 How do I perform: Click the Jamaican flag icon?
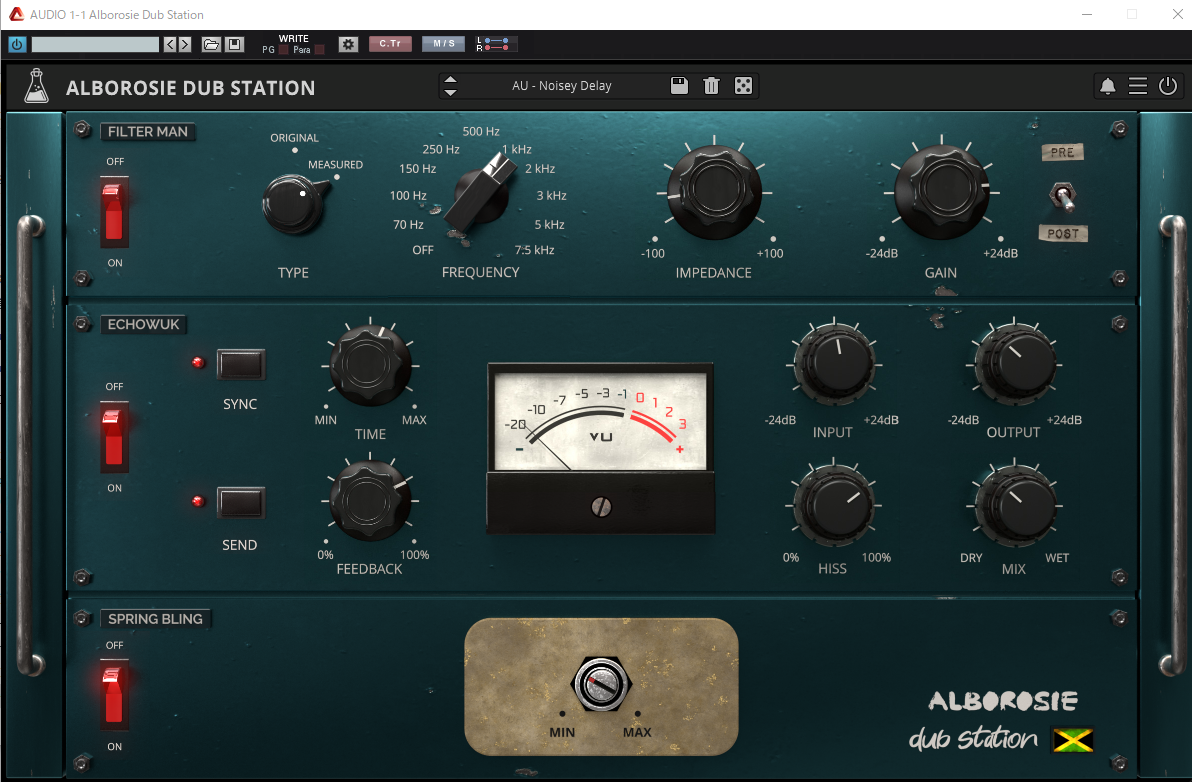tap(1073, 739)
